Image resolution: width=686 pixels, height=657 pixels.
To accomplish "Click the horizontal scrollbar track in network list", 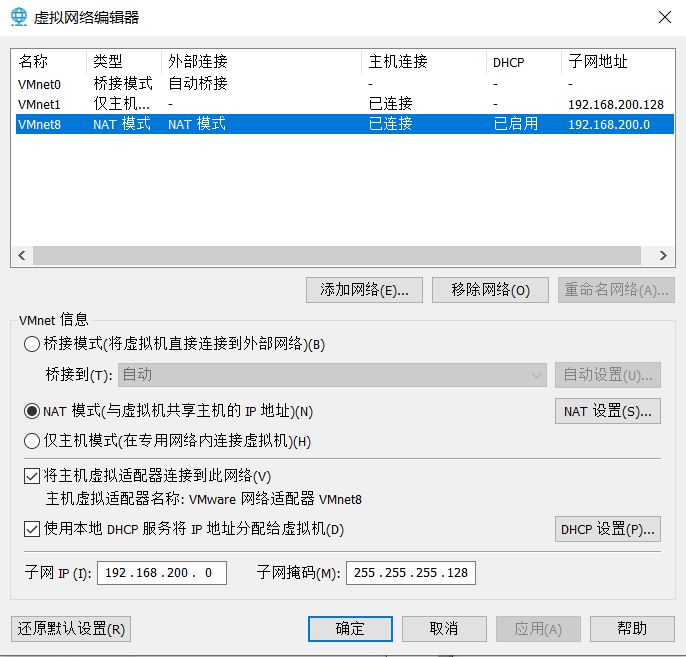I will point(337,255).
